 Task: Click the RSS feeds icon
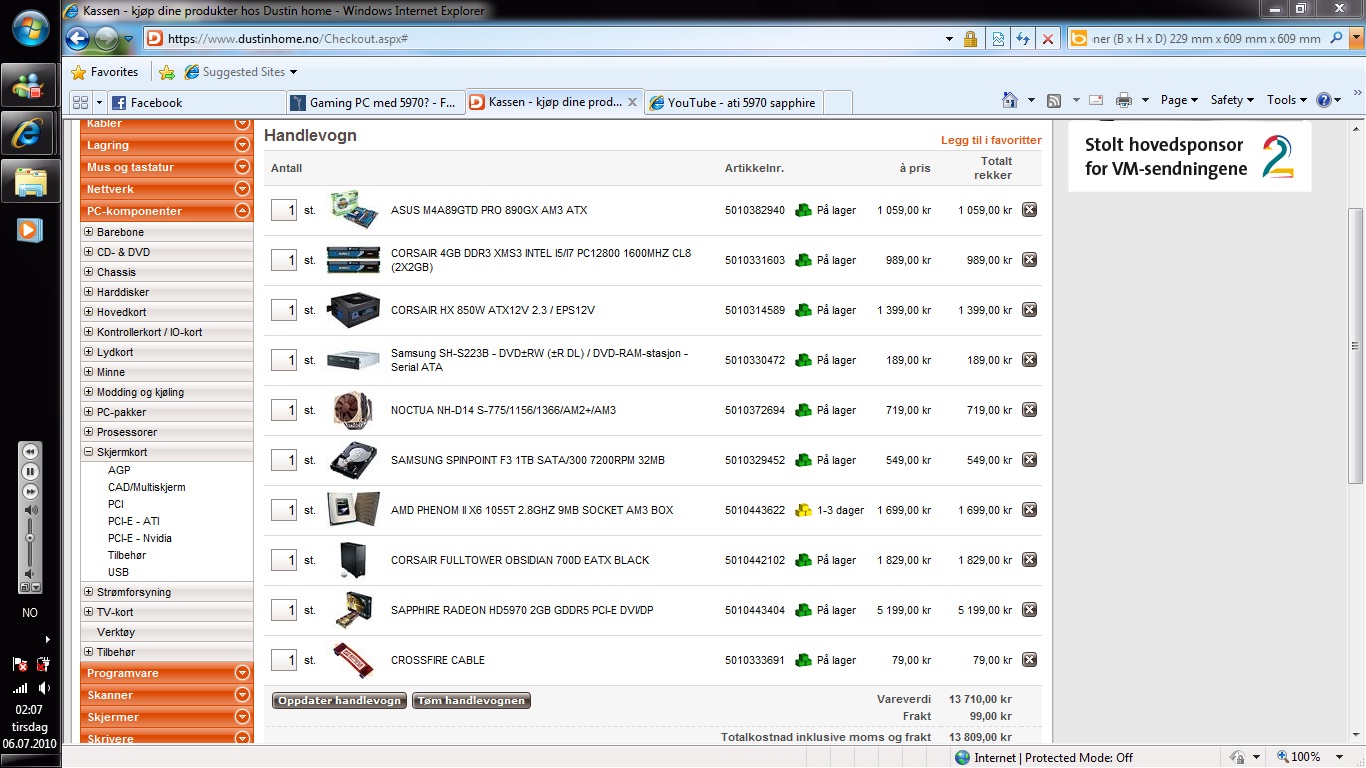[1054, 100]
